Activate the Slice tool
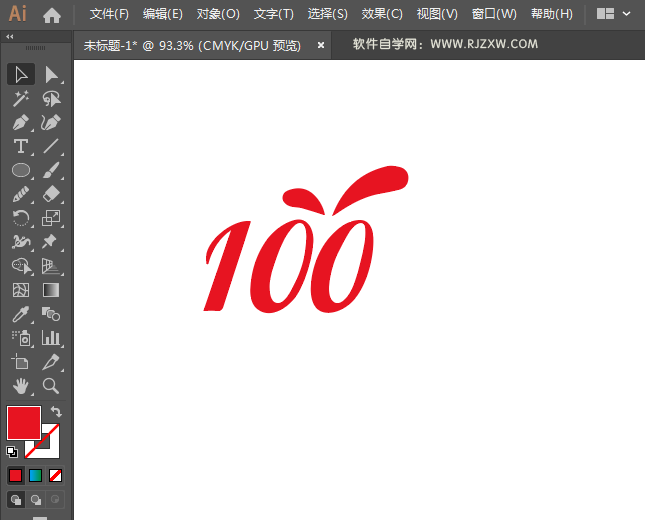 pyautogui.click(x=51, y=362)
